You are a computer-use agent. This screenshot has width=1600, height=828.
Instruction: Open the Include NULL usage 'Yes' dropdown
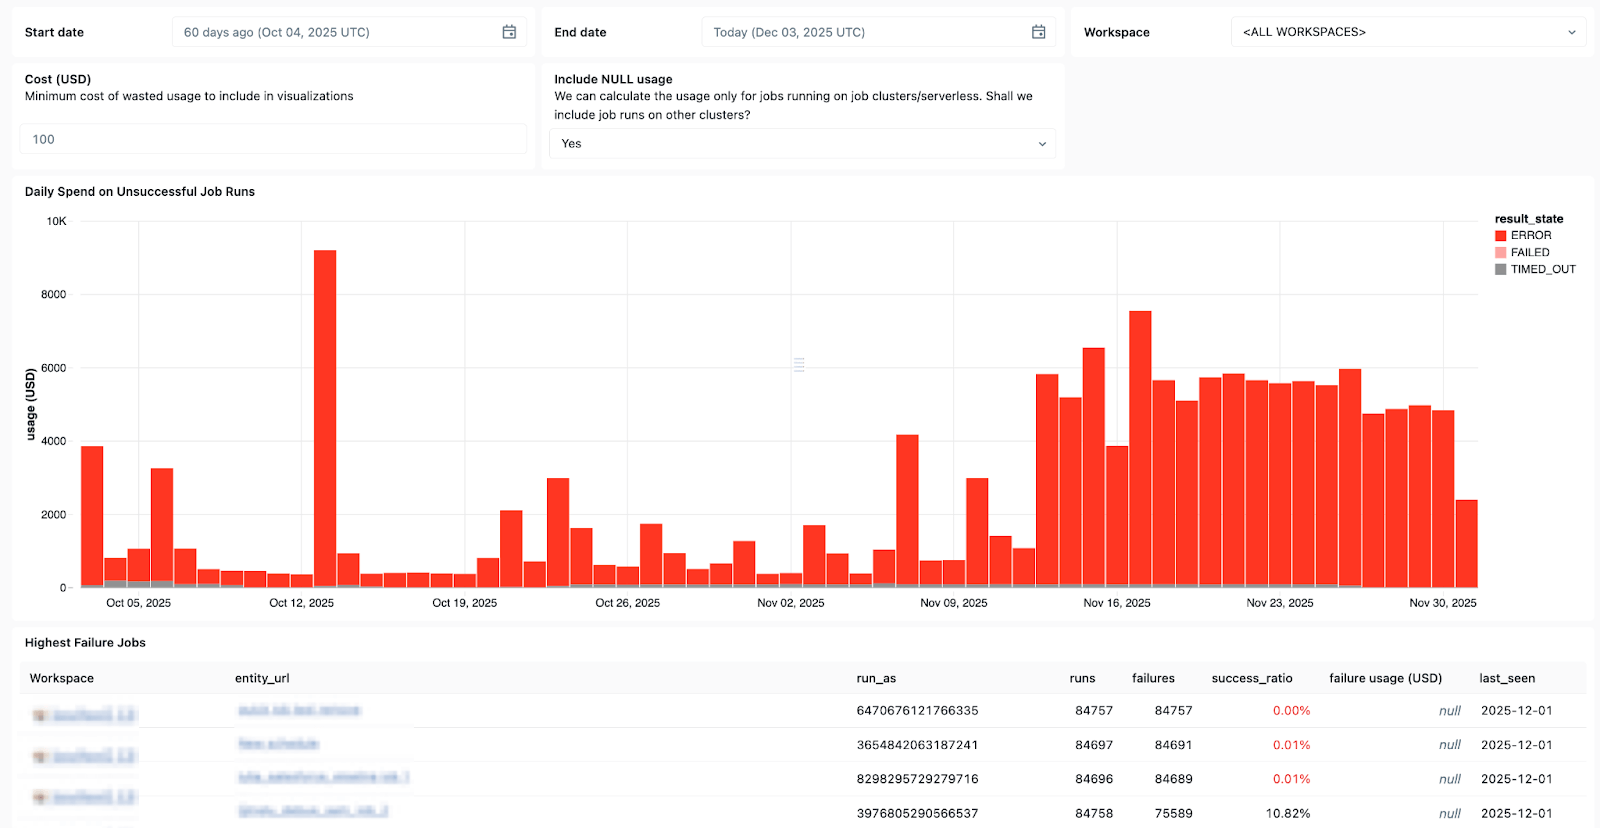point(802,144)
